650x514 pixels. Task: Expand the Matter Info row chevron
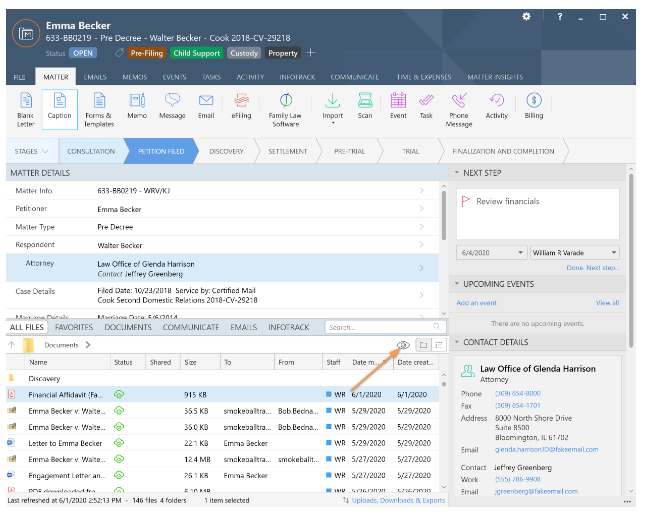422,190
